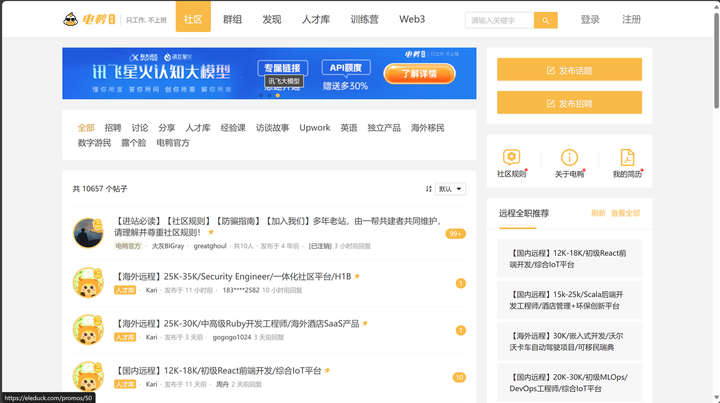Click the 查看全部 link
720x403 pixels.
[x=625, y=213]
